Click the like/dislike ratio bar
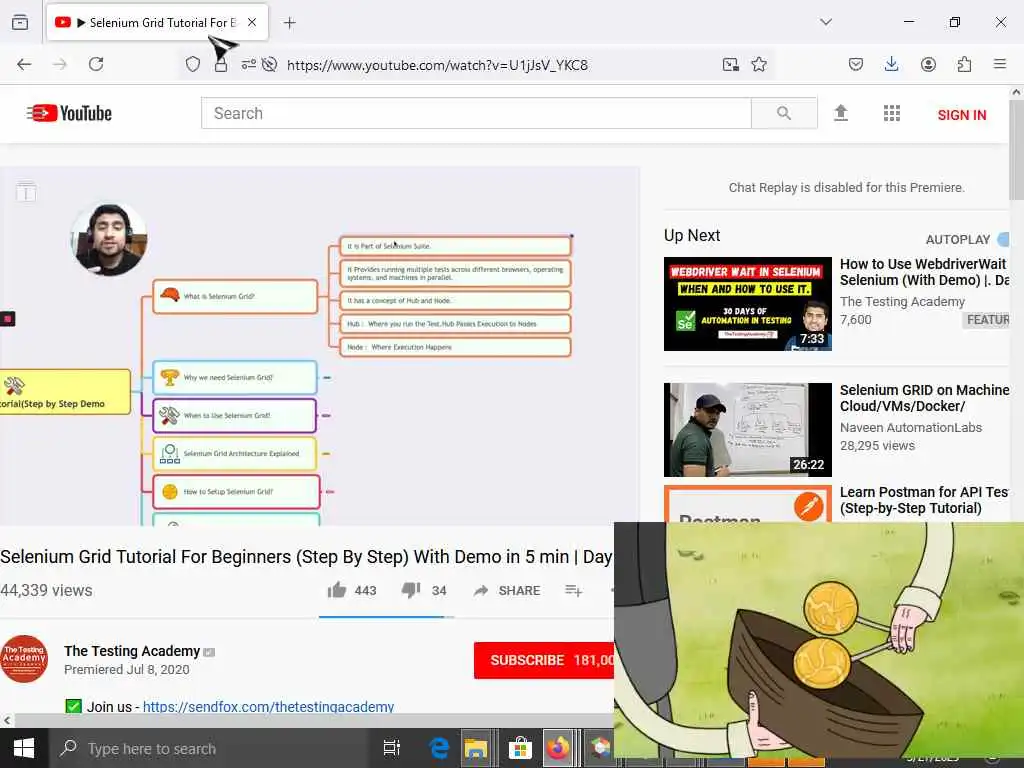 (x=386, y=616)
